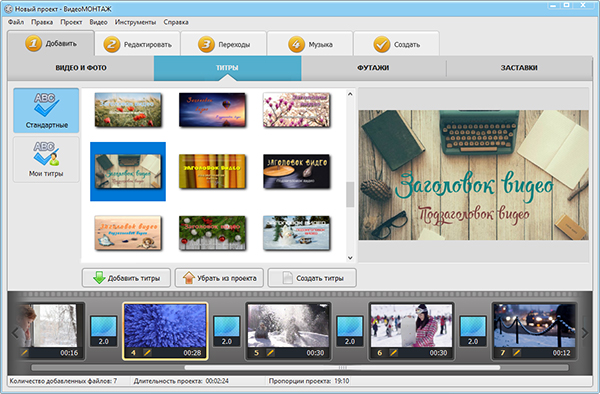Open the Правка menu
The height and width of the screenshot is (394, 600).
(x=42, y=22)
